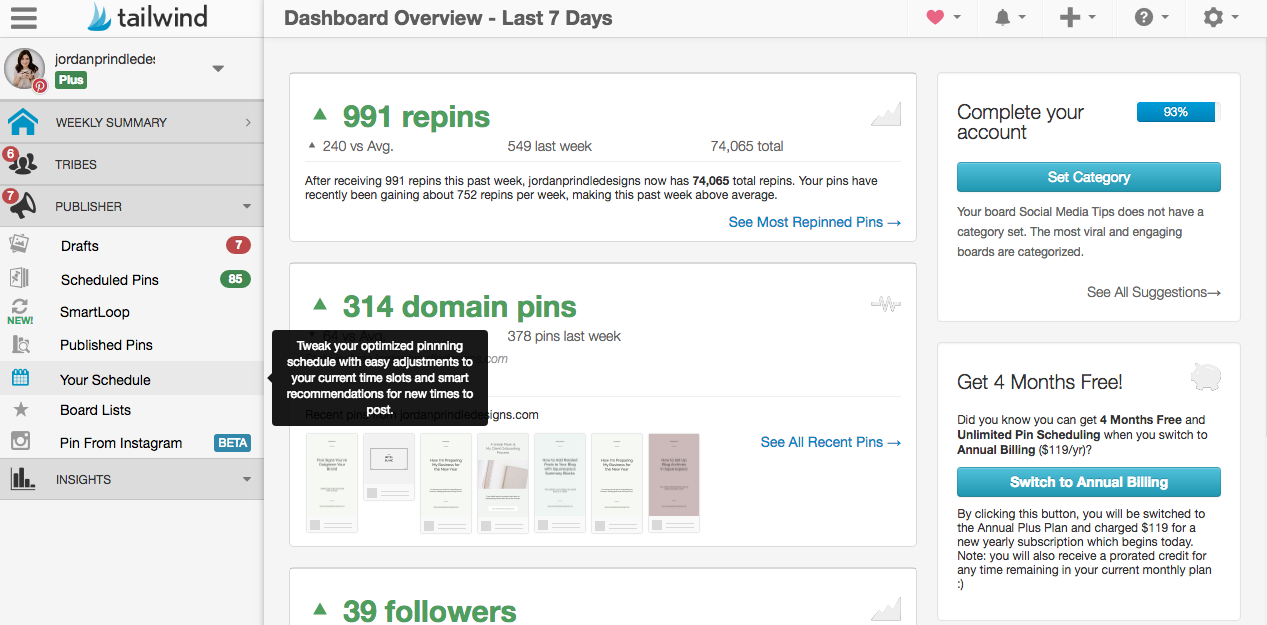Open the gear menu dropdown caret
The height and width of the screenshot is (625, 1267).
[1235, 17]
